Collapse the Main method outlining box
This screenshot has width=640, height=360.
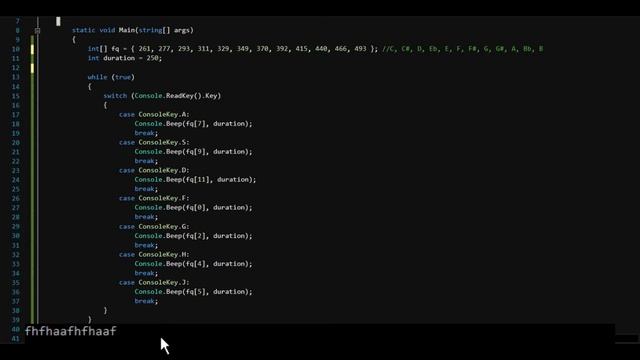[x=37, y=31]
